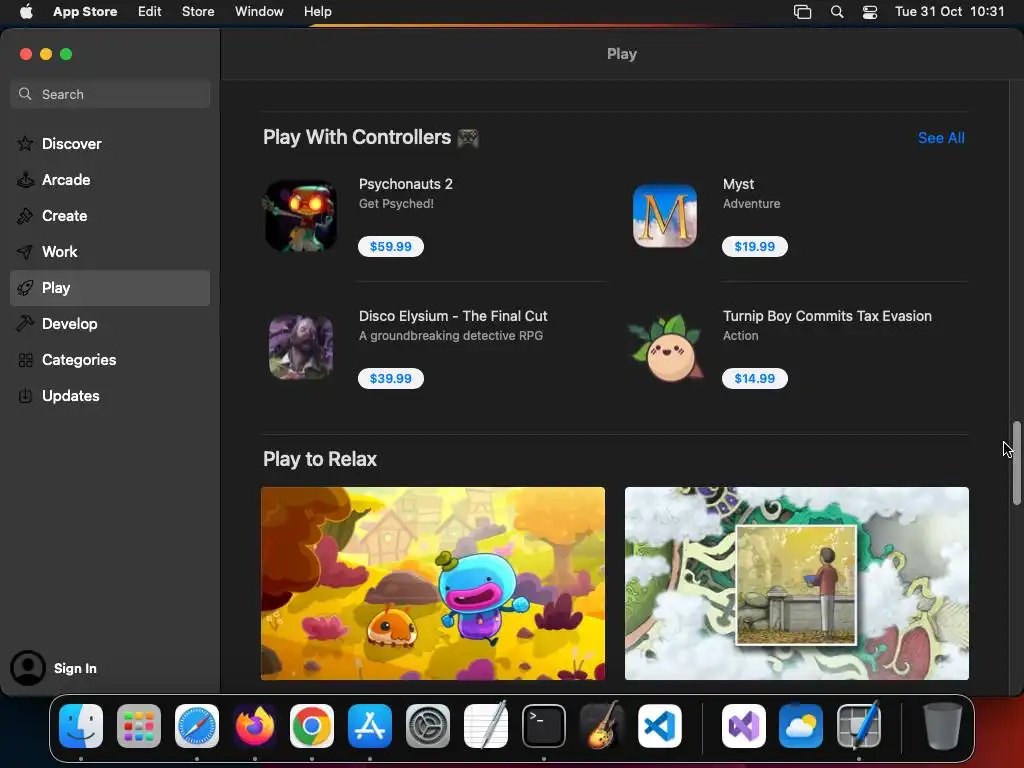This screenshot has width=1024, height=768.
Task: Open Control Center in menu bar
Action: (870, 12)
